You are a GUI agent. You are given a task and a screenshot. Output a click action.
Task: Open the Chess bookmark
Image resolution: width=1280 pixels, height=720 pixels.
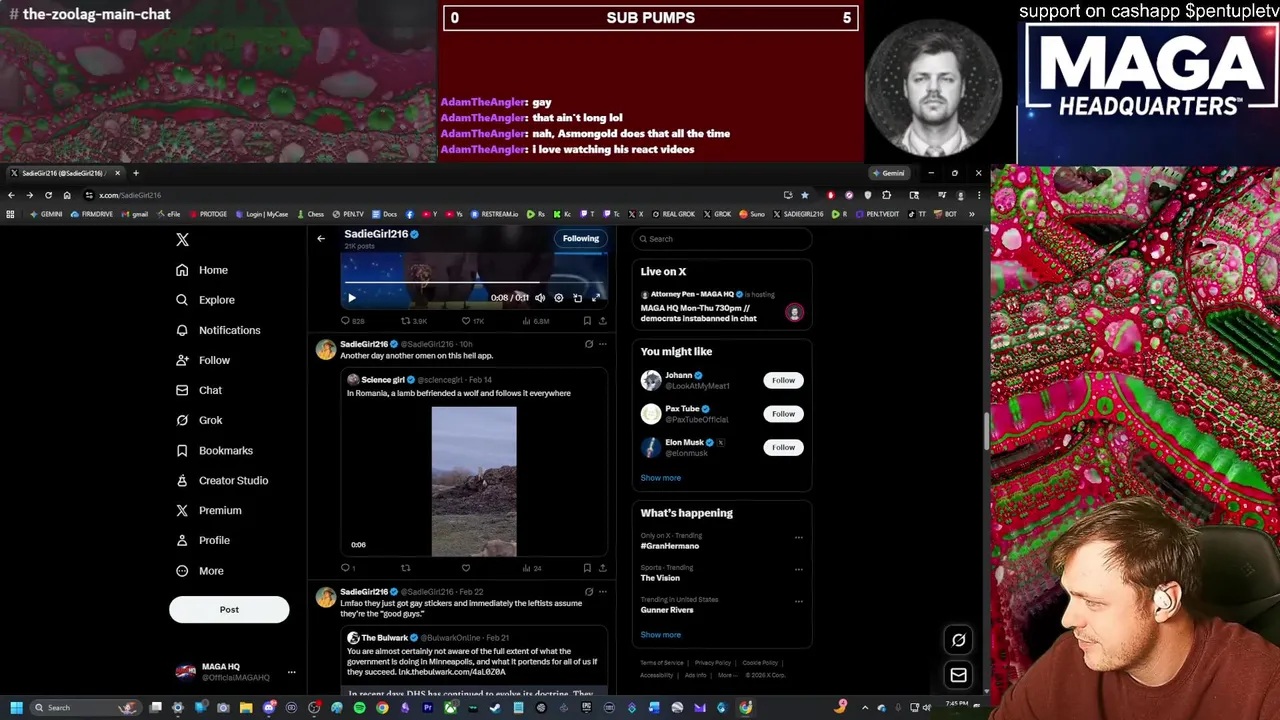tap(311, 214)
